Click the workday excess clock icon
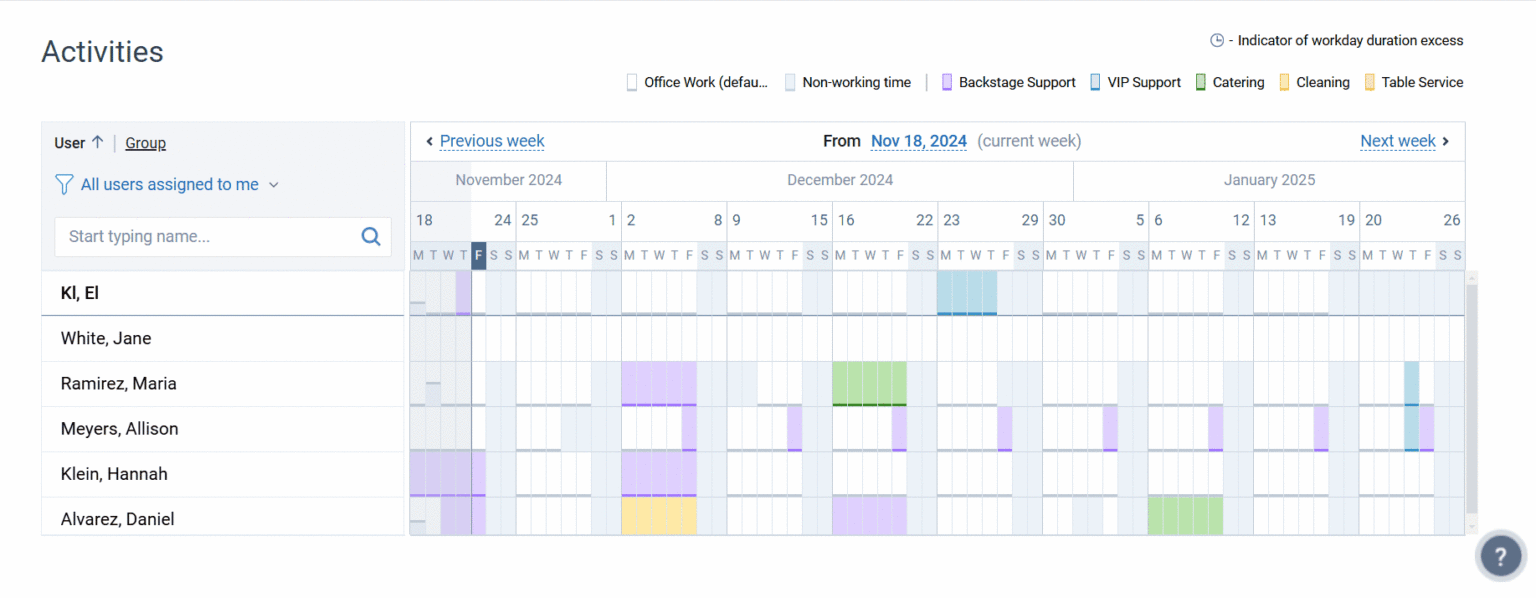This screenshot has width=1536, height=598. coord(1217,41)
